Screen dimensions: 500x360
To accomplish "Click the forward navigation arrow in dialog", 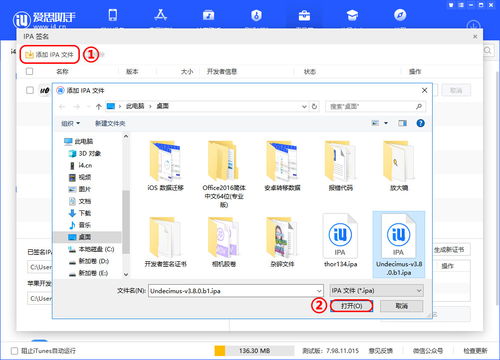I will pyautogui.click(x=77, y=106).
